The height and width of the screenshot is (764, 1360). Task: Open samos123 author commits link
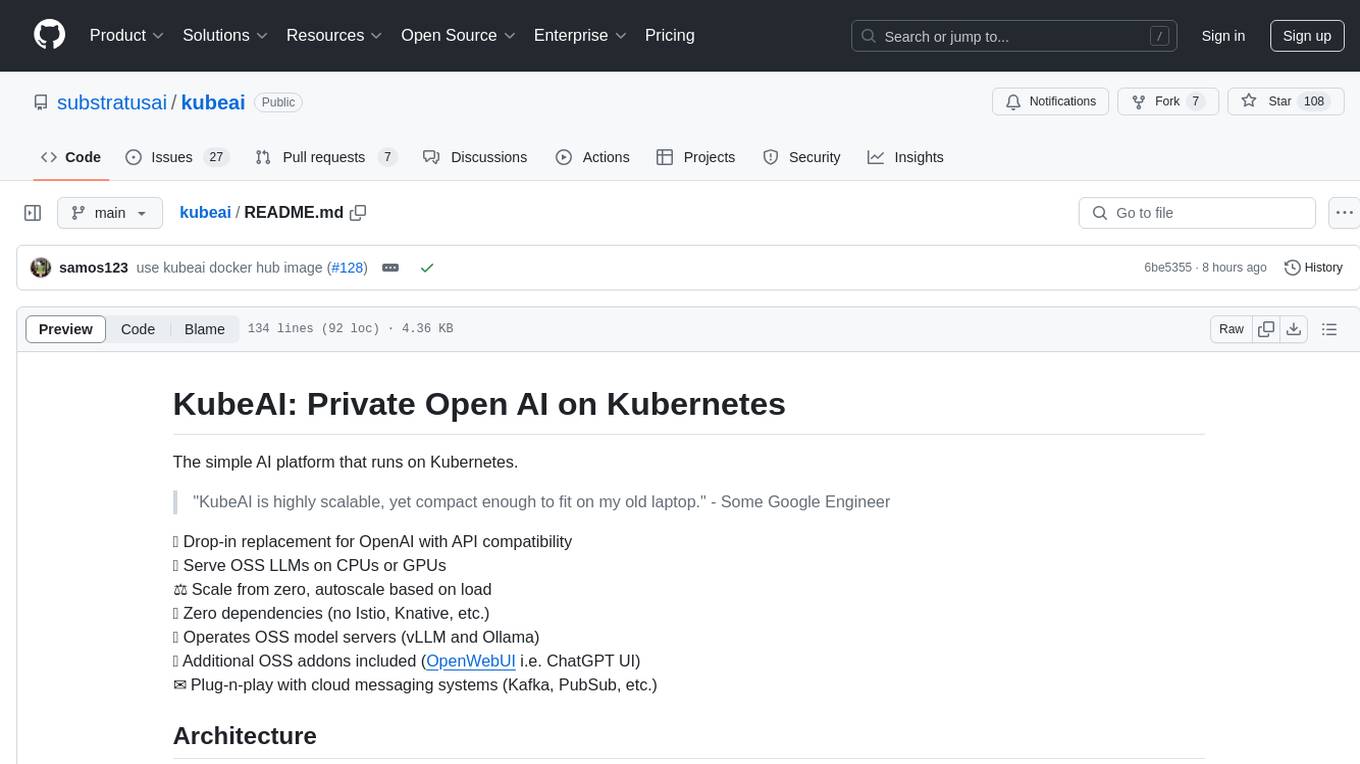(x=94, y=268)
